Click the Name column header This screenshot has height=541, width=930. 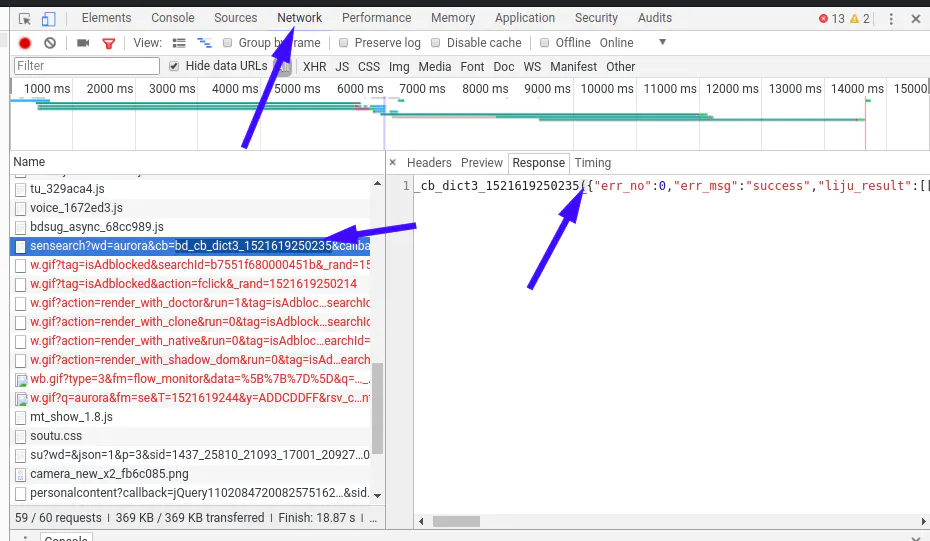(197, 162)
